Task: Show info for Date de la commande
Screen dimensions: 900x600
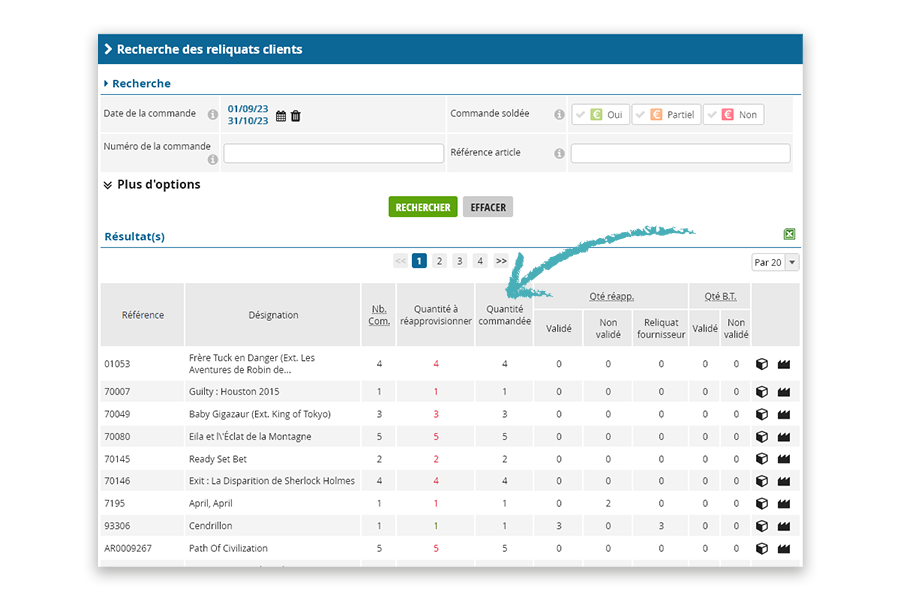Action: [x=212, y=114]
